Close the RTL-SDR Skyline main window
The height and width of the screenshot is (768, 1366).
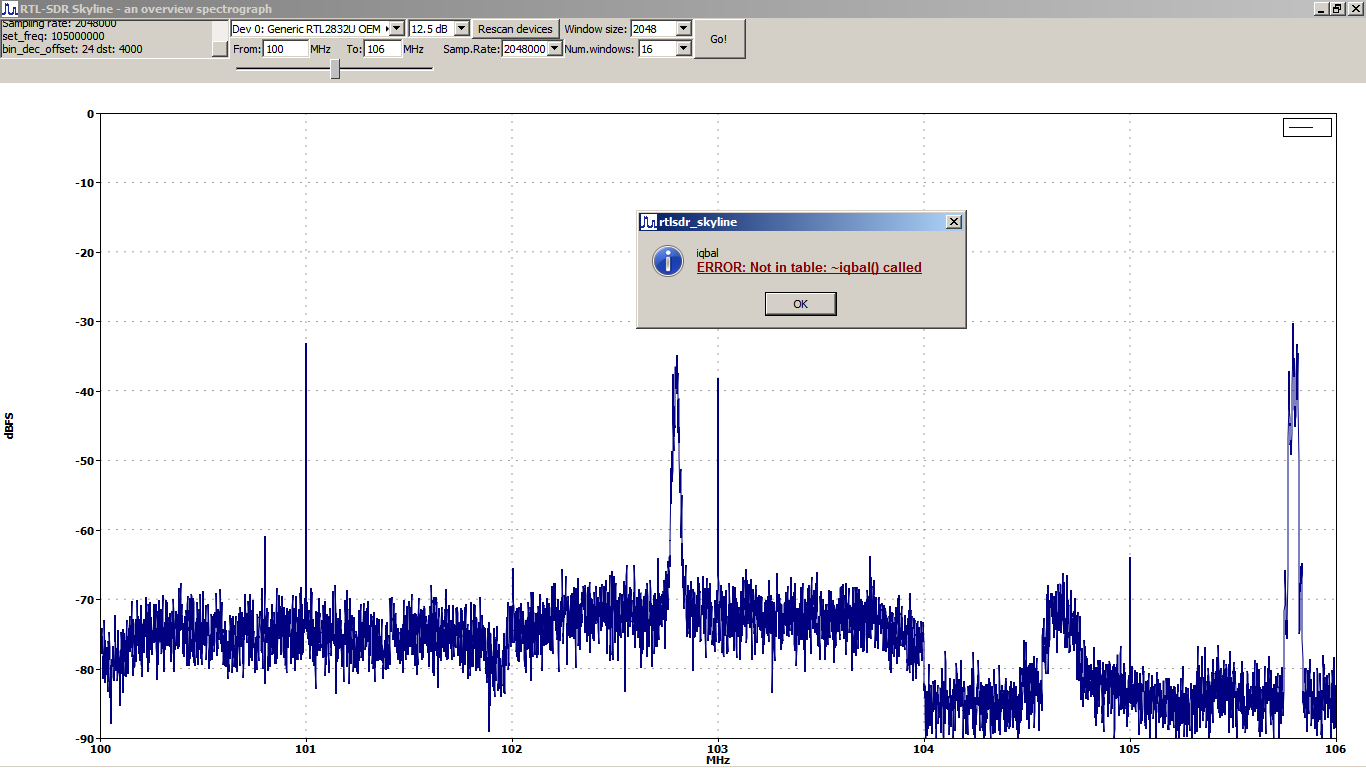point(1354,8)
